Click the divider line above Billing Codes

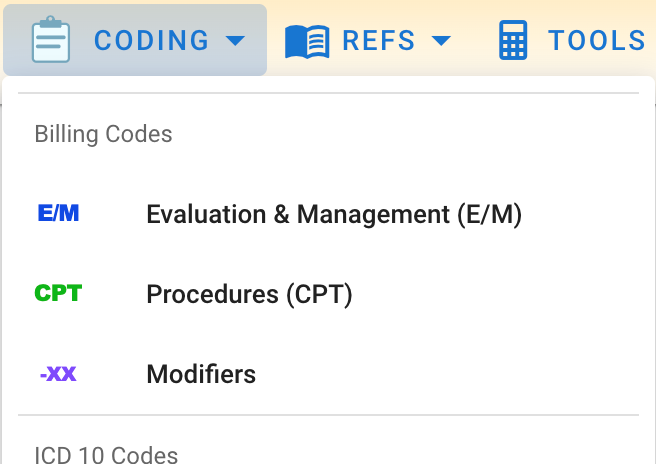(x=328, y=93)
